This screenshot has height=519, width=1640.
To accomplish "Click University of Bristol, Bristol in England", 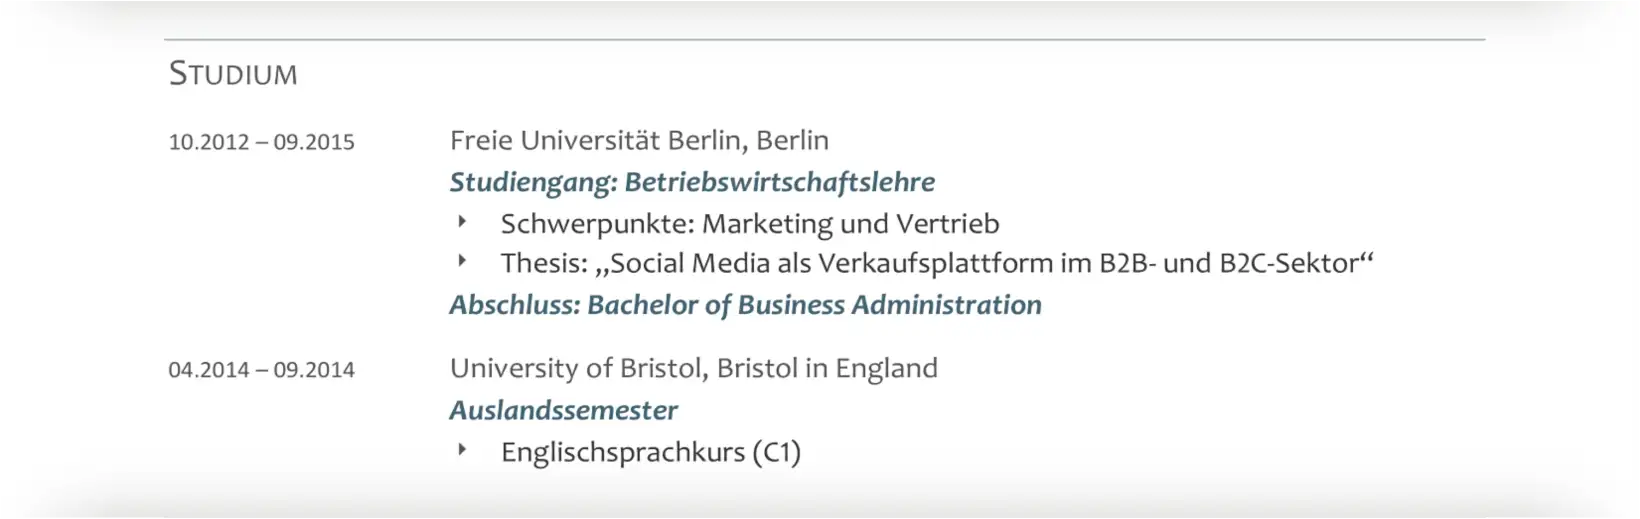I will tap(694, 368).
